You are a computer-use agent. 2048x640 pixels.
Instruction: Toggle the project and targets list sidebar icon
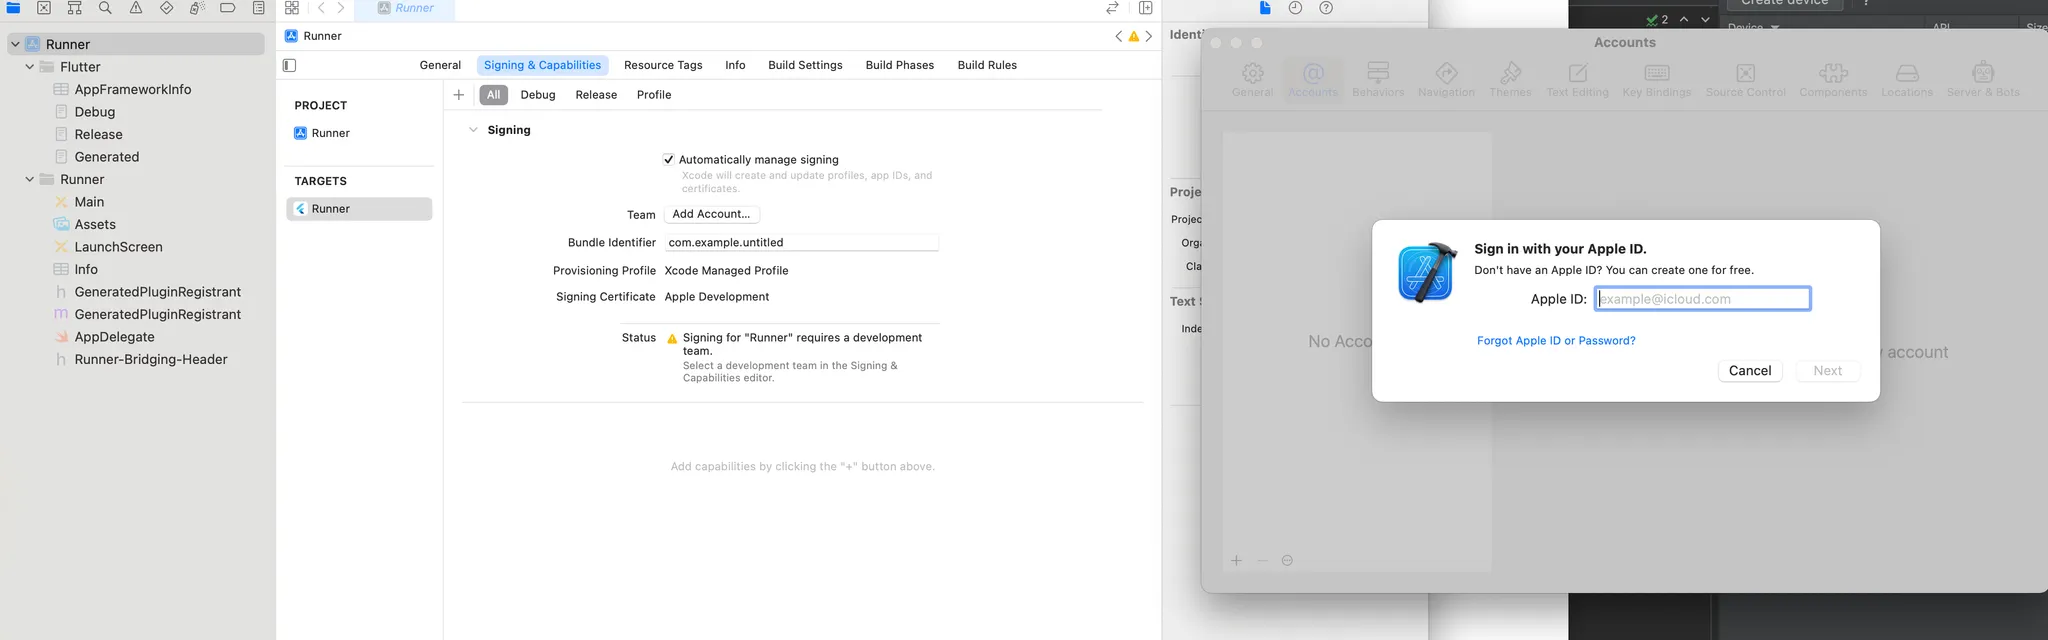[x=289, y=65]
